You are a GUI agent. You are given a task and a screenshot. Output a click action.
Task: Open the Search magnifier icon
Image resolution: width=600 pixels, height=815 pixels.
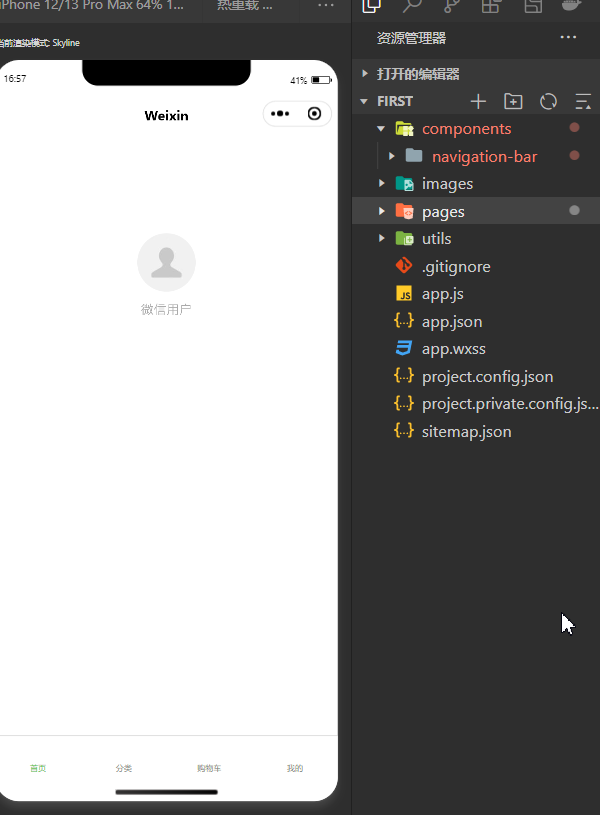pos(412,6)
